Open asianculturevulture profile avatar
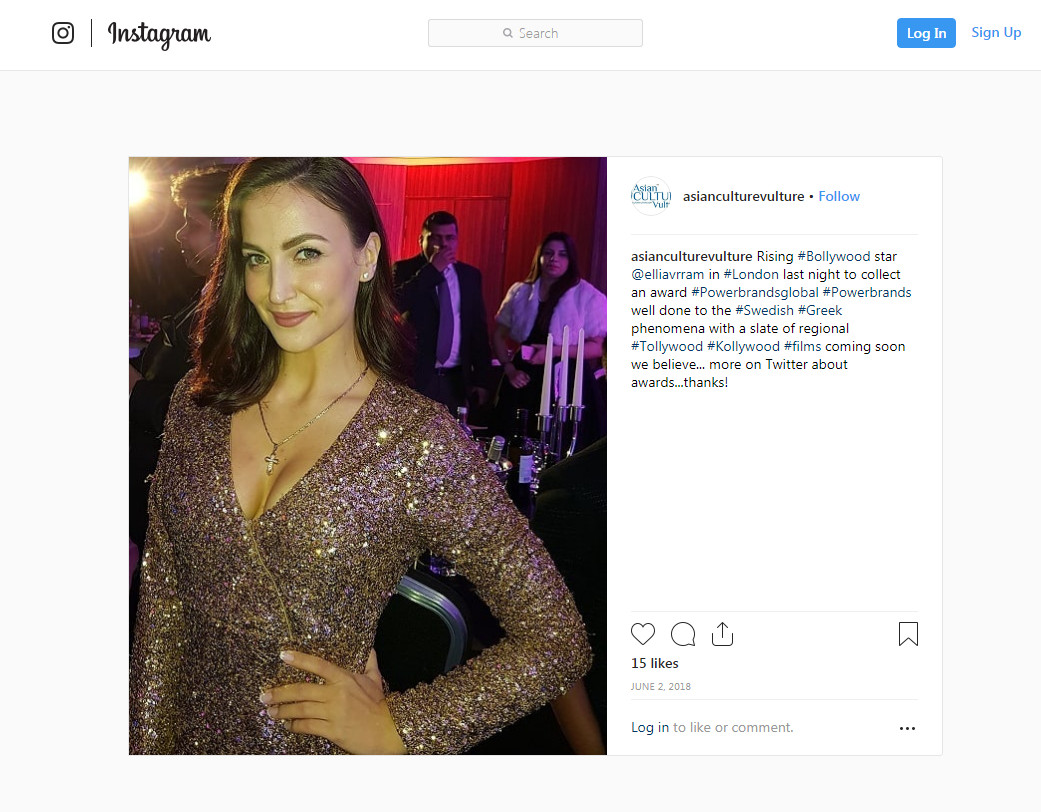Image resolution: width=1041 pixels, height=812 pixels. (x=651, y=197)
